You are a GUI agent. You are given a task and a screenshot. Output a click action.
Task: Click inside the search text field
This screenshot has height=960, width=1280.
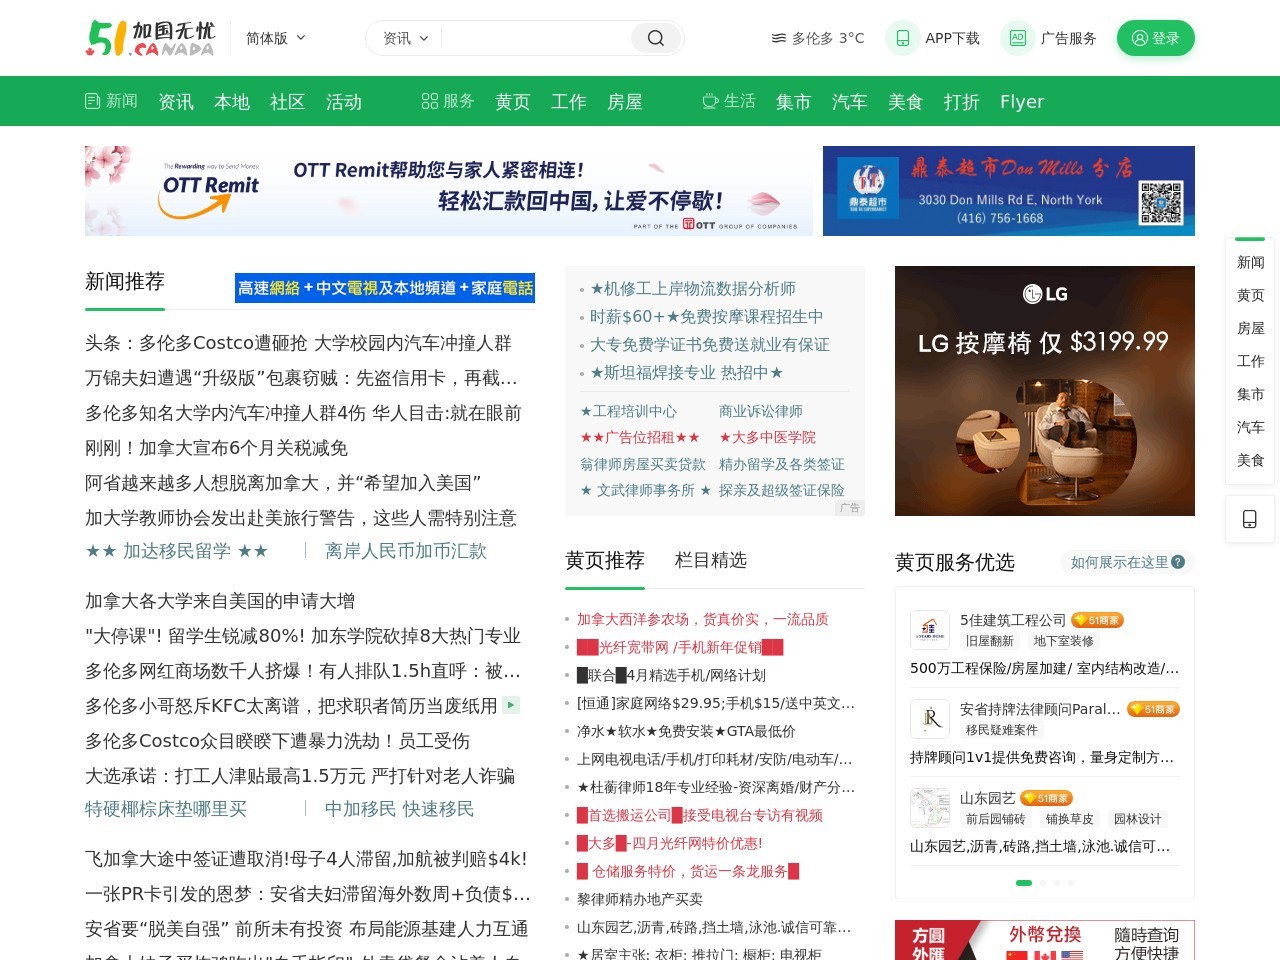536,38
